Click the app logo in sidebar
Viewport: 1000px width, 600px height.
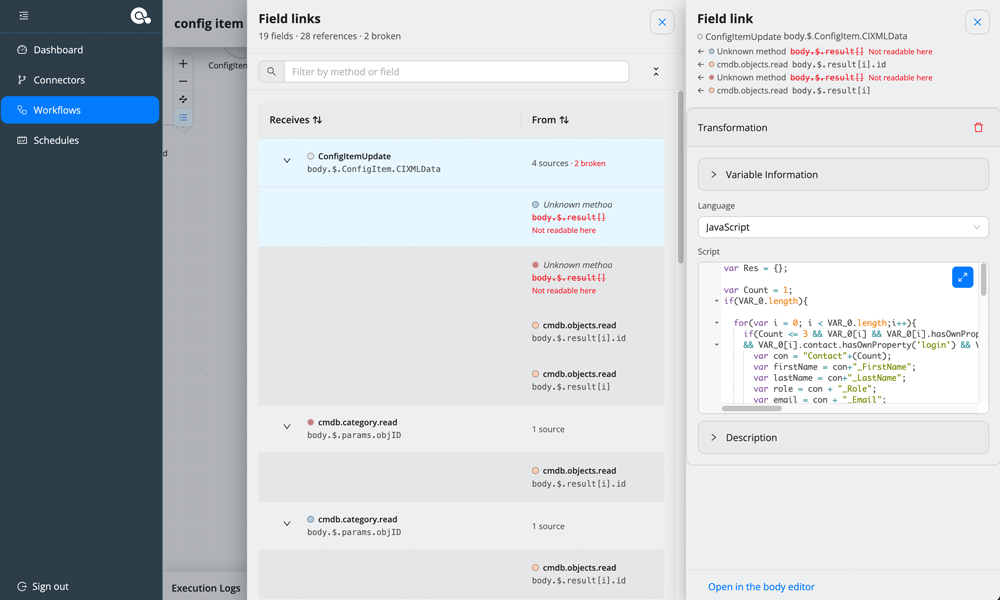tap(140, 16)
